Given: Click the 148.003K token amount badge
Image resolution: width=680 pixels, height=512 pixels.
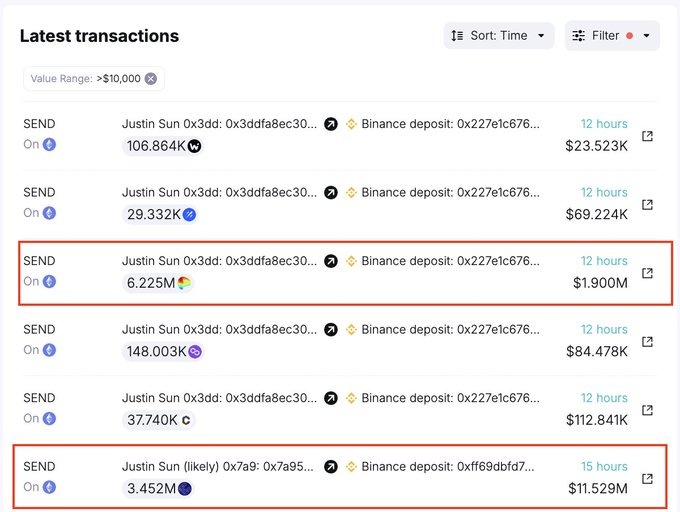Looking at the screenshot, I should coord(163,351).
